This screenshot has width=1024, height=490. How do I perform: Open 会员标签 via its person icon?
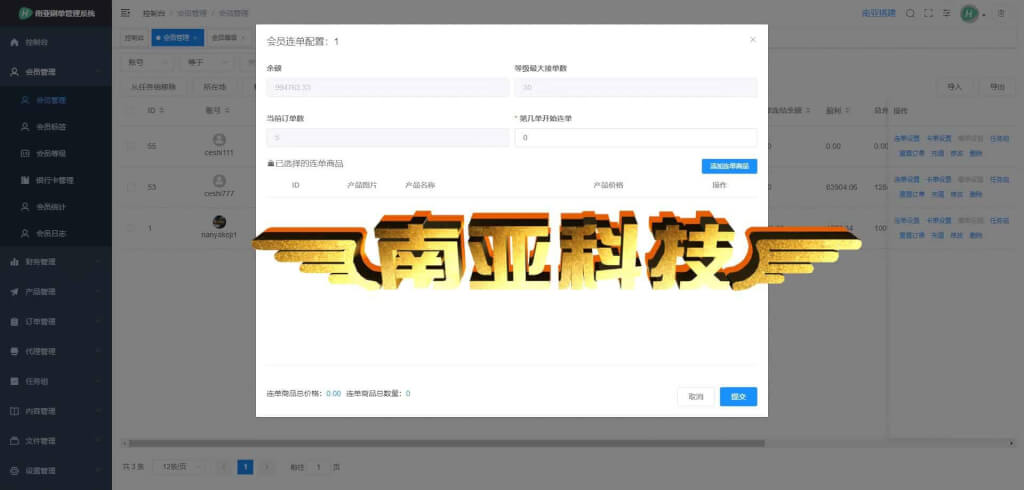pos(25,127)
